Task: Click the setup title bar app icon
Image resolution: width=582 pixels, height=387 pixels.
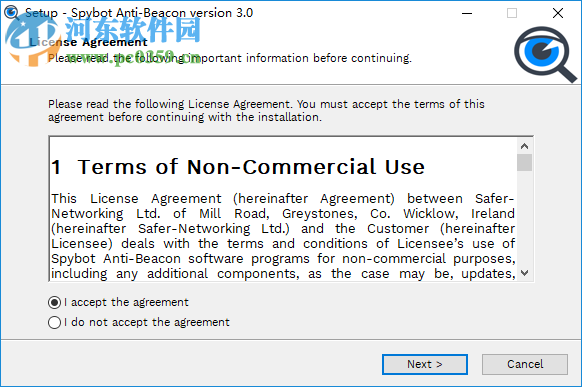Action: 12,13
